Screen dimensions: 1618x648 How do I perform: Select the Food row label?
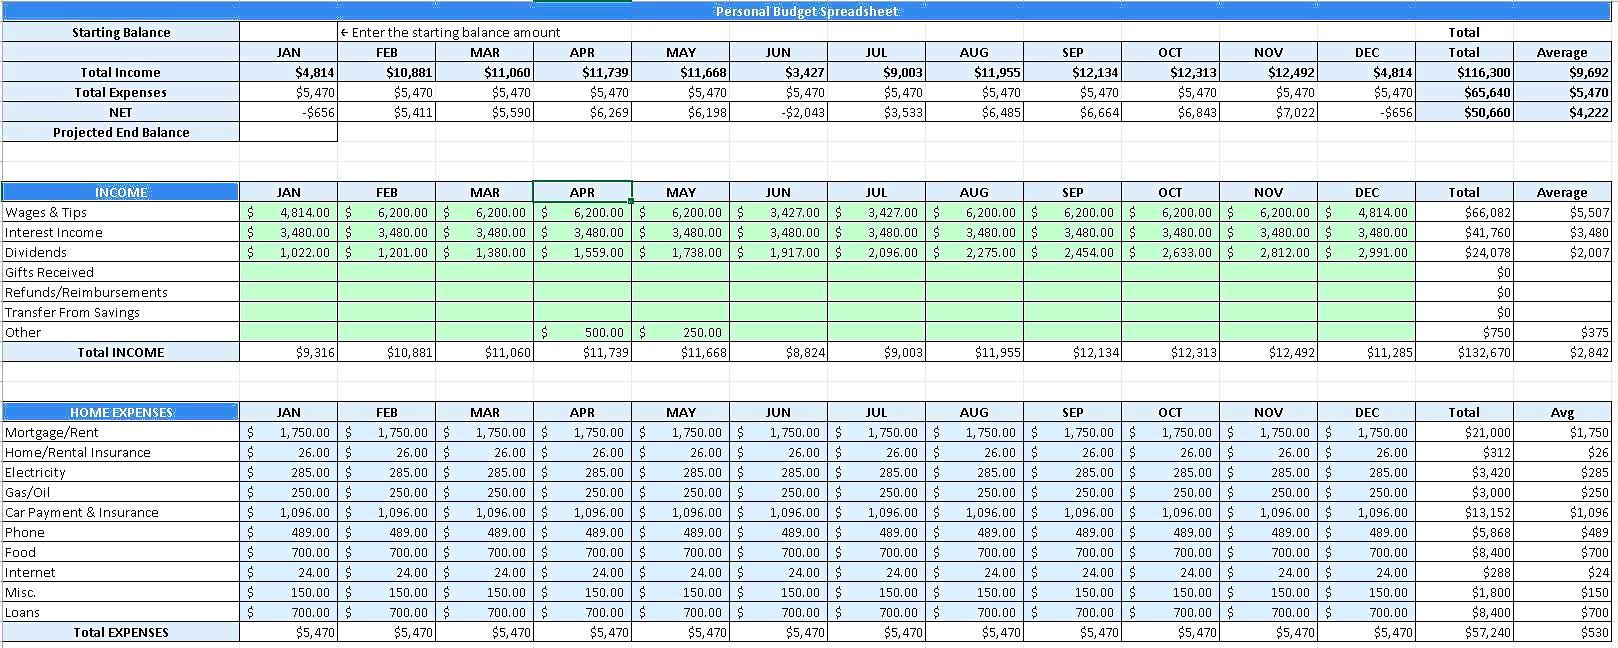(x=120, y=552)
